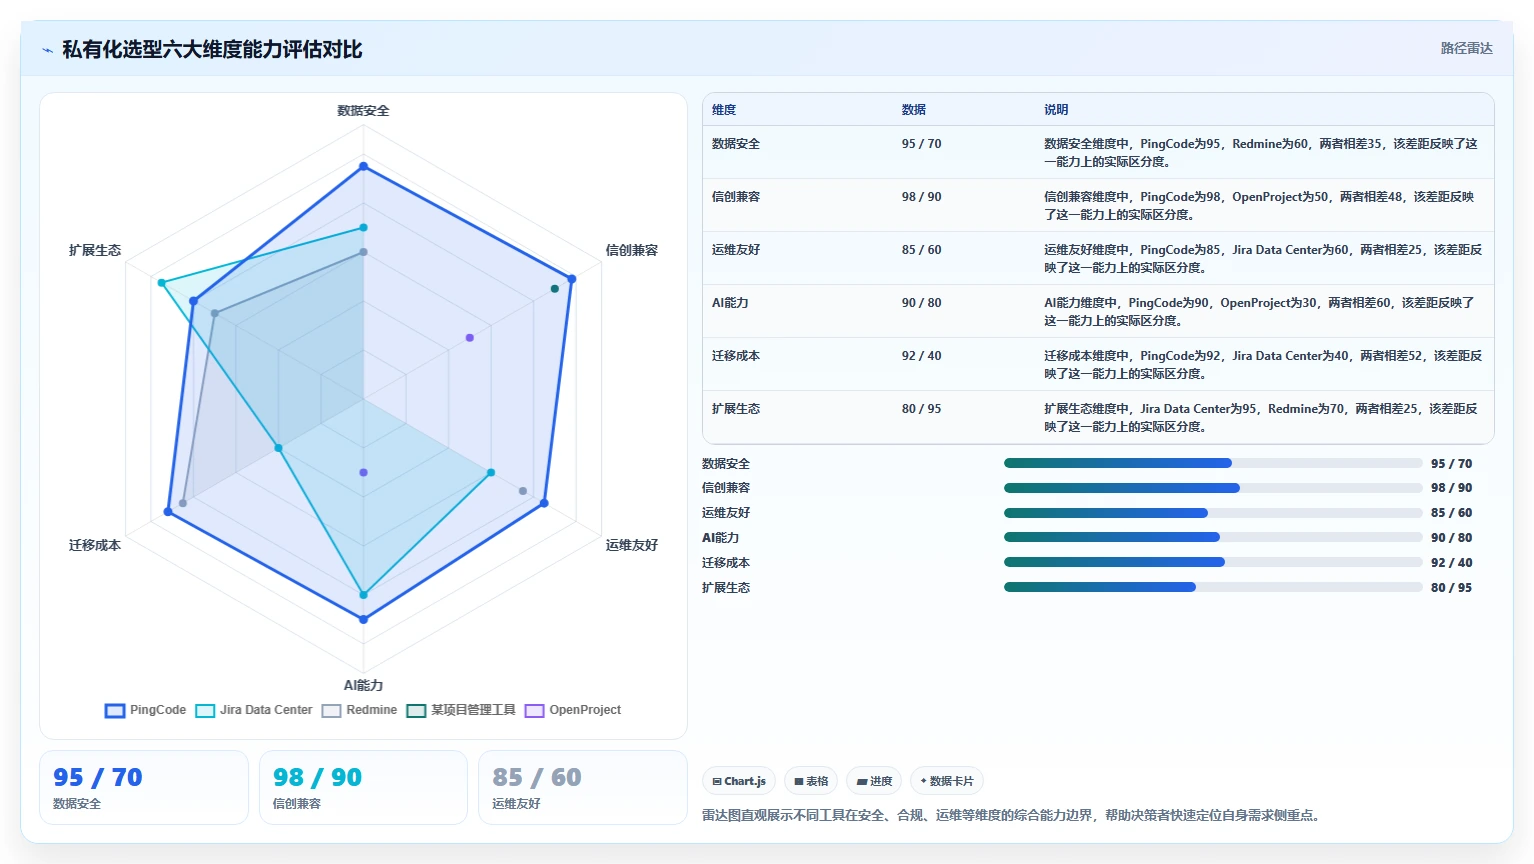The image size is (1534, 864).
Task: Click the Chart.js tag
Action: click(739, 781)
